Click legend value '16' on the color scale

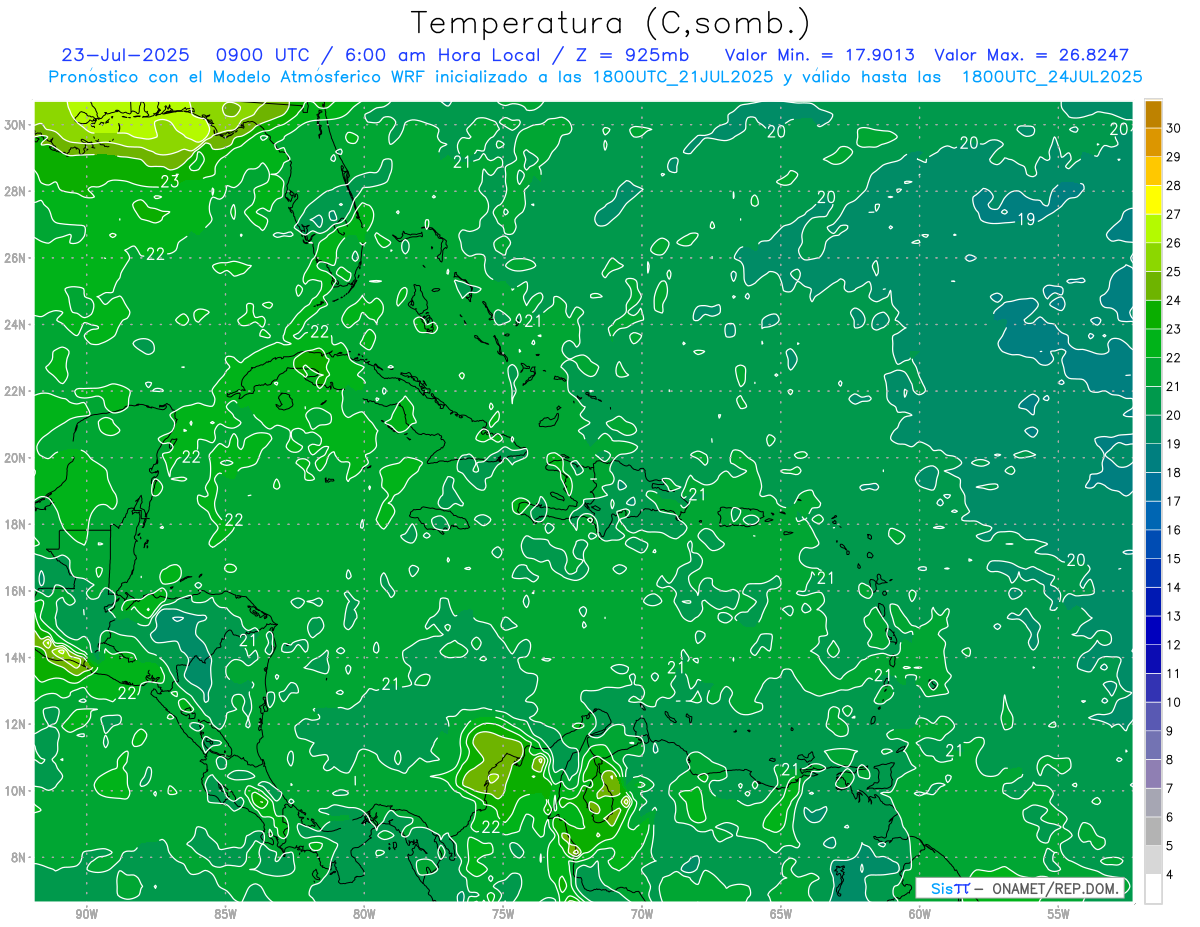1174,530
